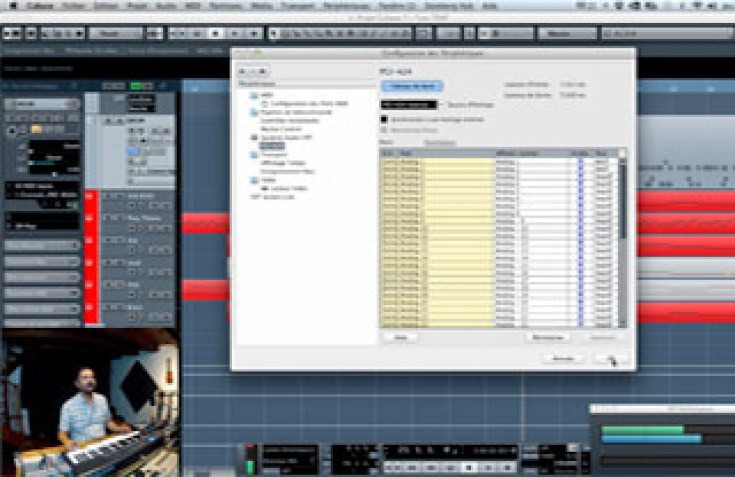Click the Annuler button
The width and height of the screenshot is (735, 477).
click(563, 358)
